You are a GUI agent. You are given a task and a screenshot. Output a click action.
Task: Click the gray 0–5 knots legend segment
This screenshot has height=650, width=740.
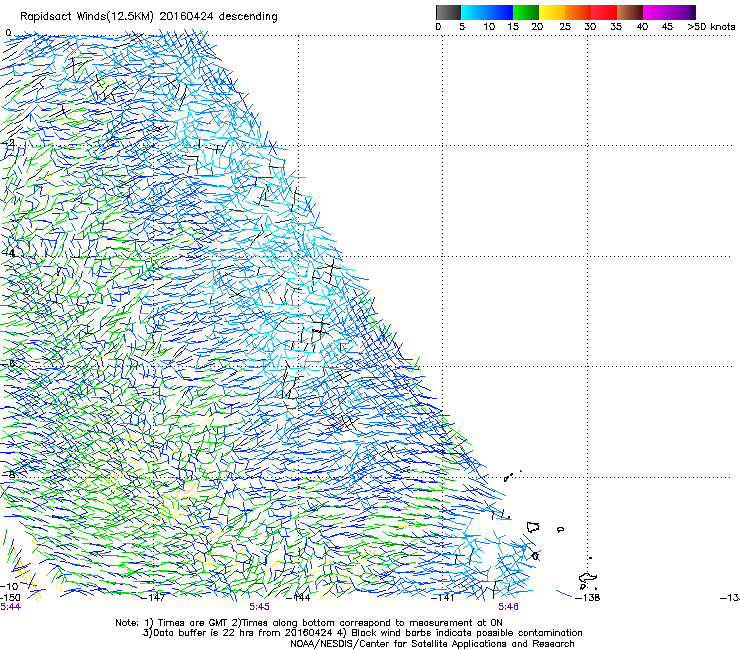448,12
